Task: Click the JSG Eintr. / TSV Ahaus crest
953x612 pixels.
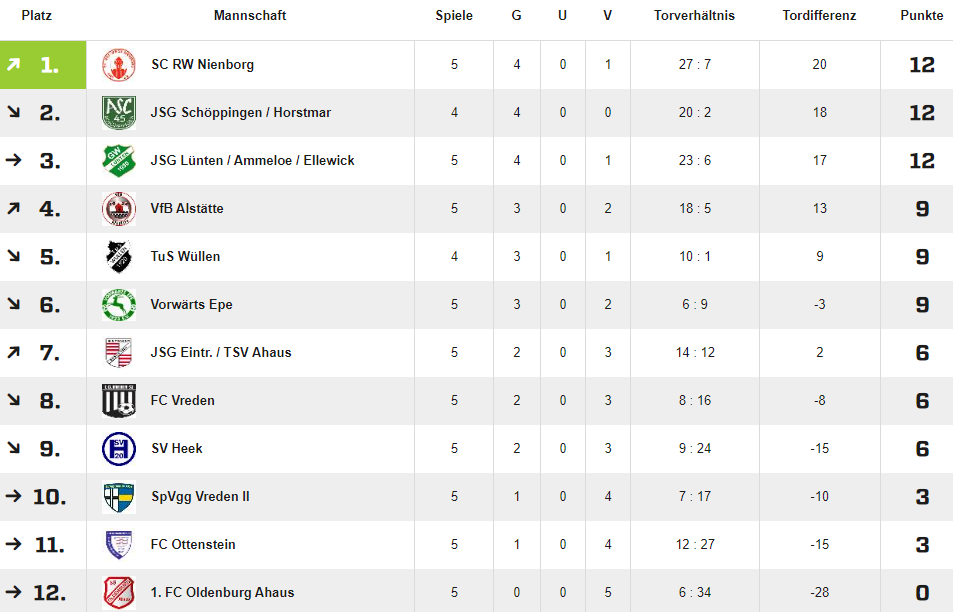Action: (119, 352)
